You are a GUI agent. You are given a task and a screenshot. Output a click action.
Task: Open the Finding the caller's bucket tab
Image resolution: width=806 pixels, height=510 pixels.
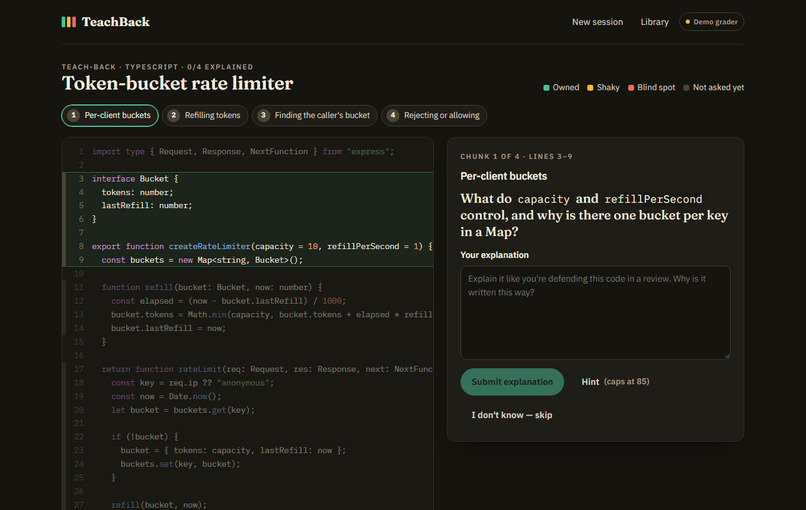pyautogui.click(x=315, y=115)
